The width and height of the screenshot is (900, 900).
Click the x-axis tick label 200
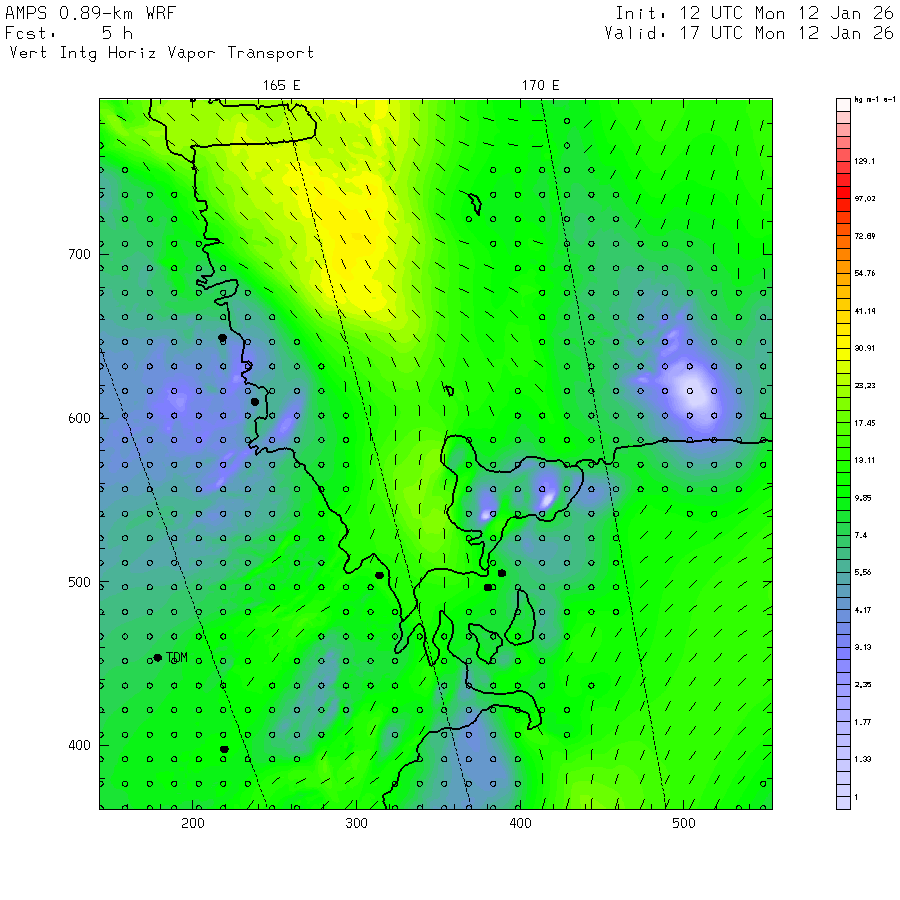pos(193,823)
